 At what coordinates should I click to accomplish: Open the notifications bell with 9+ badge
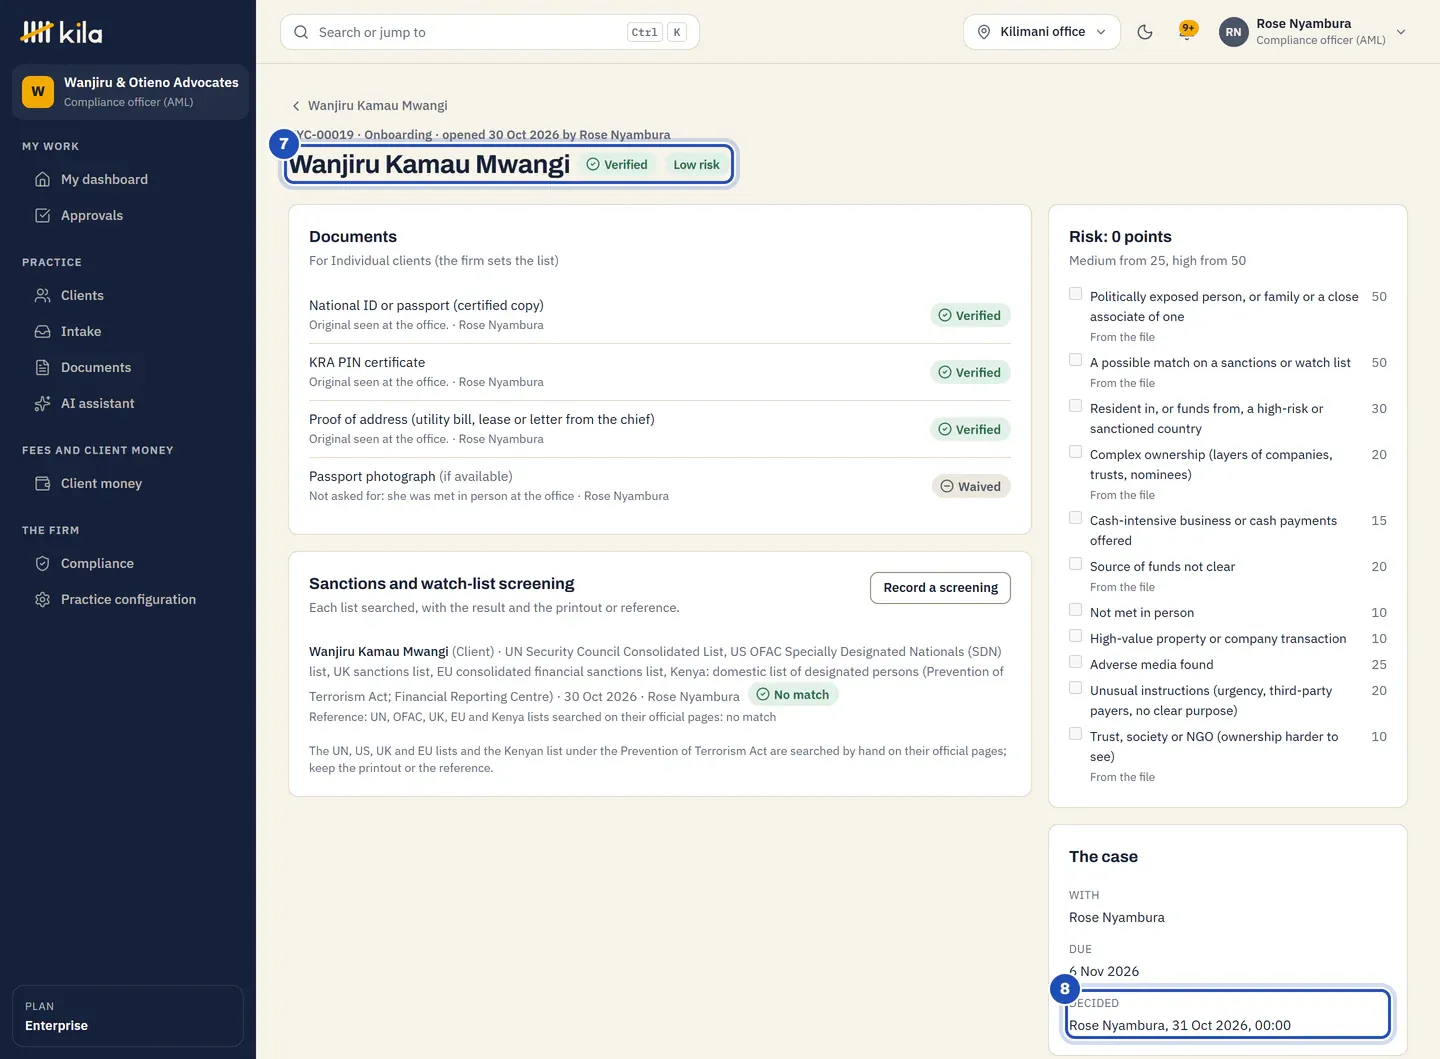(1187, 32)
